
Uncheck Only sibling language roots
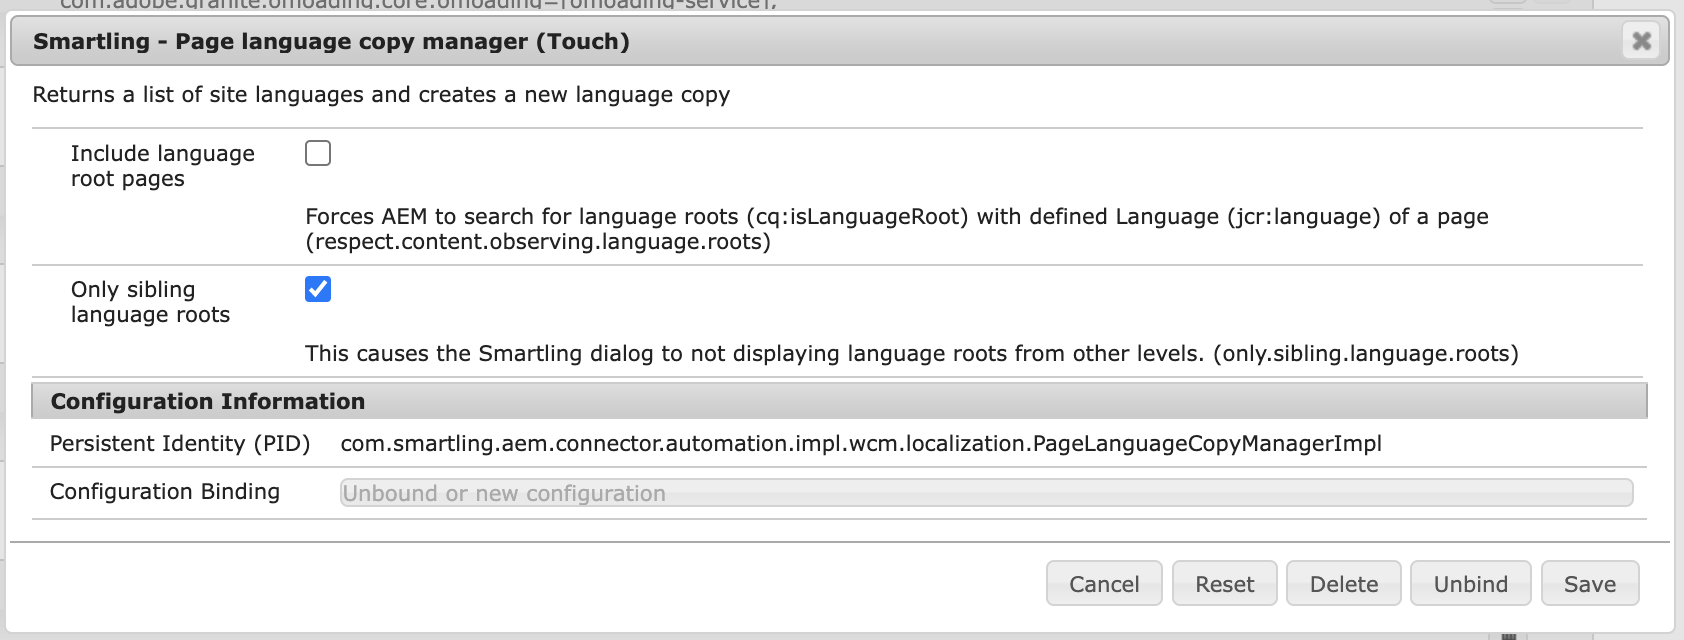(x=318, y=289)
